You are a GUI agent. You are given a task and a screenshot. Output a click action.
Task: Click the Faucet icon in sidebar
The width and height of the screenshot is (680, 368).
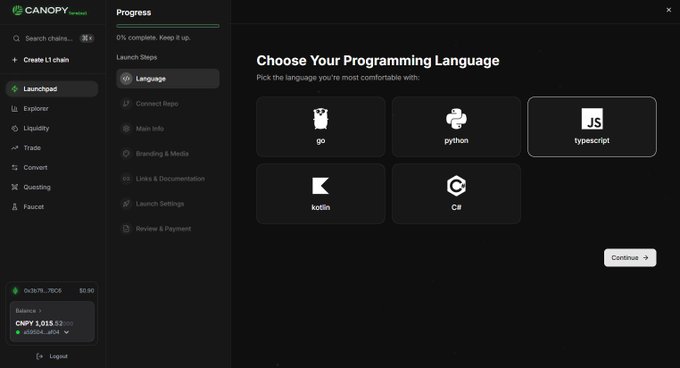pyautogui.click(x=15, y=207)
